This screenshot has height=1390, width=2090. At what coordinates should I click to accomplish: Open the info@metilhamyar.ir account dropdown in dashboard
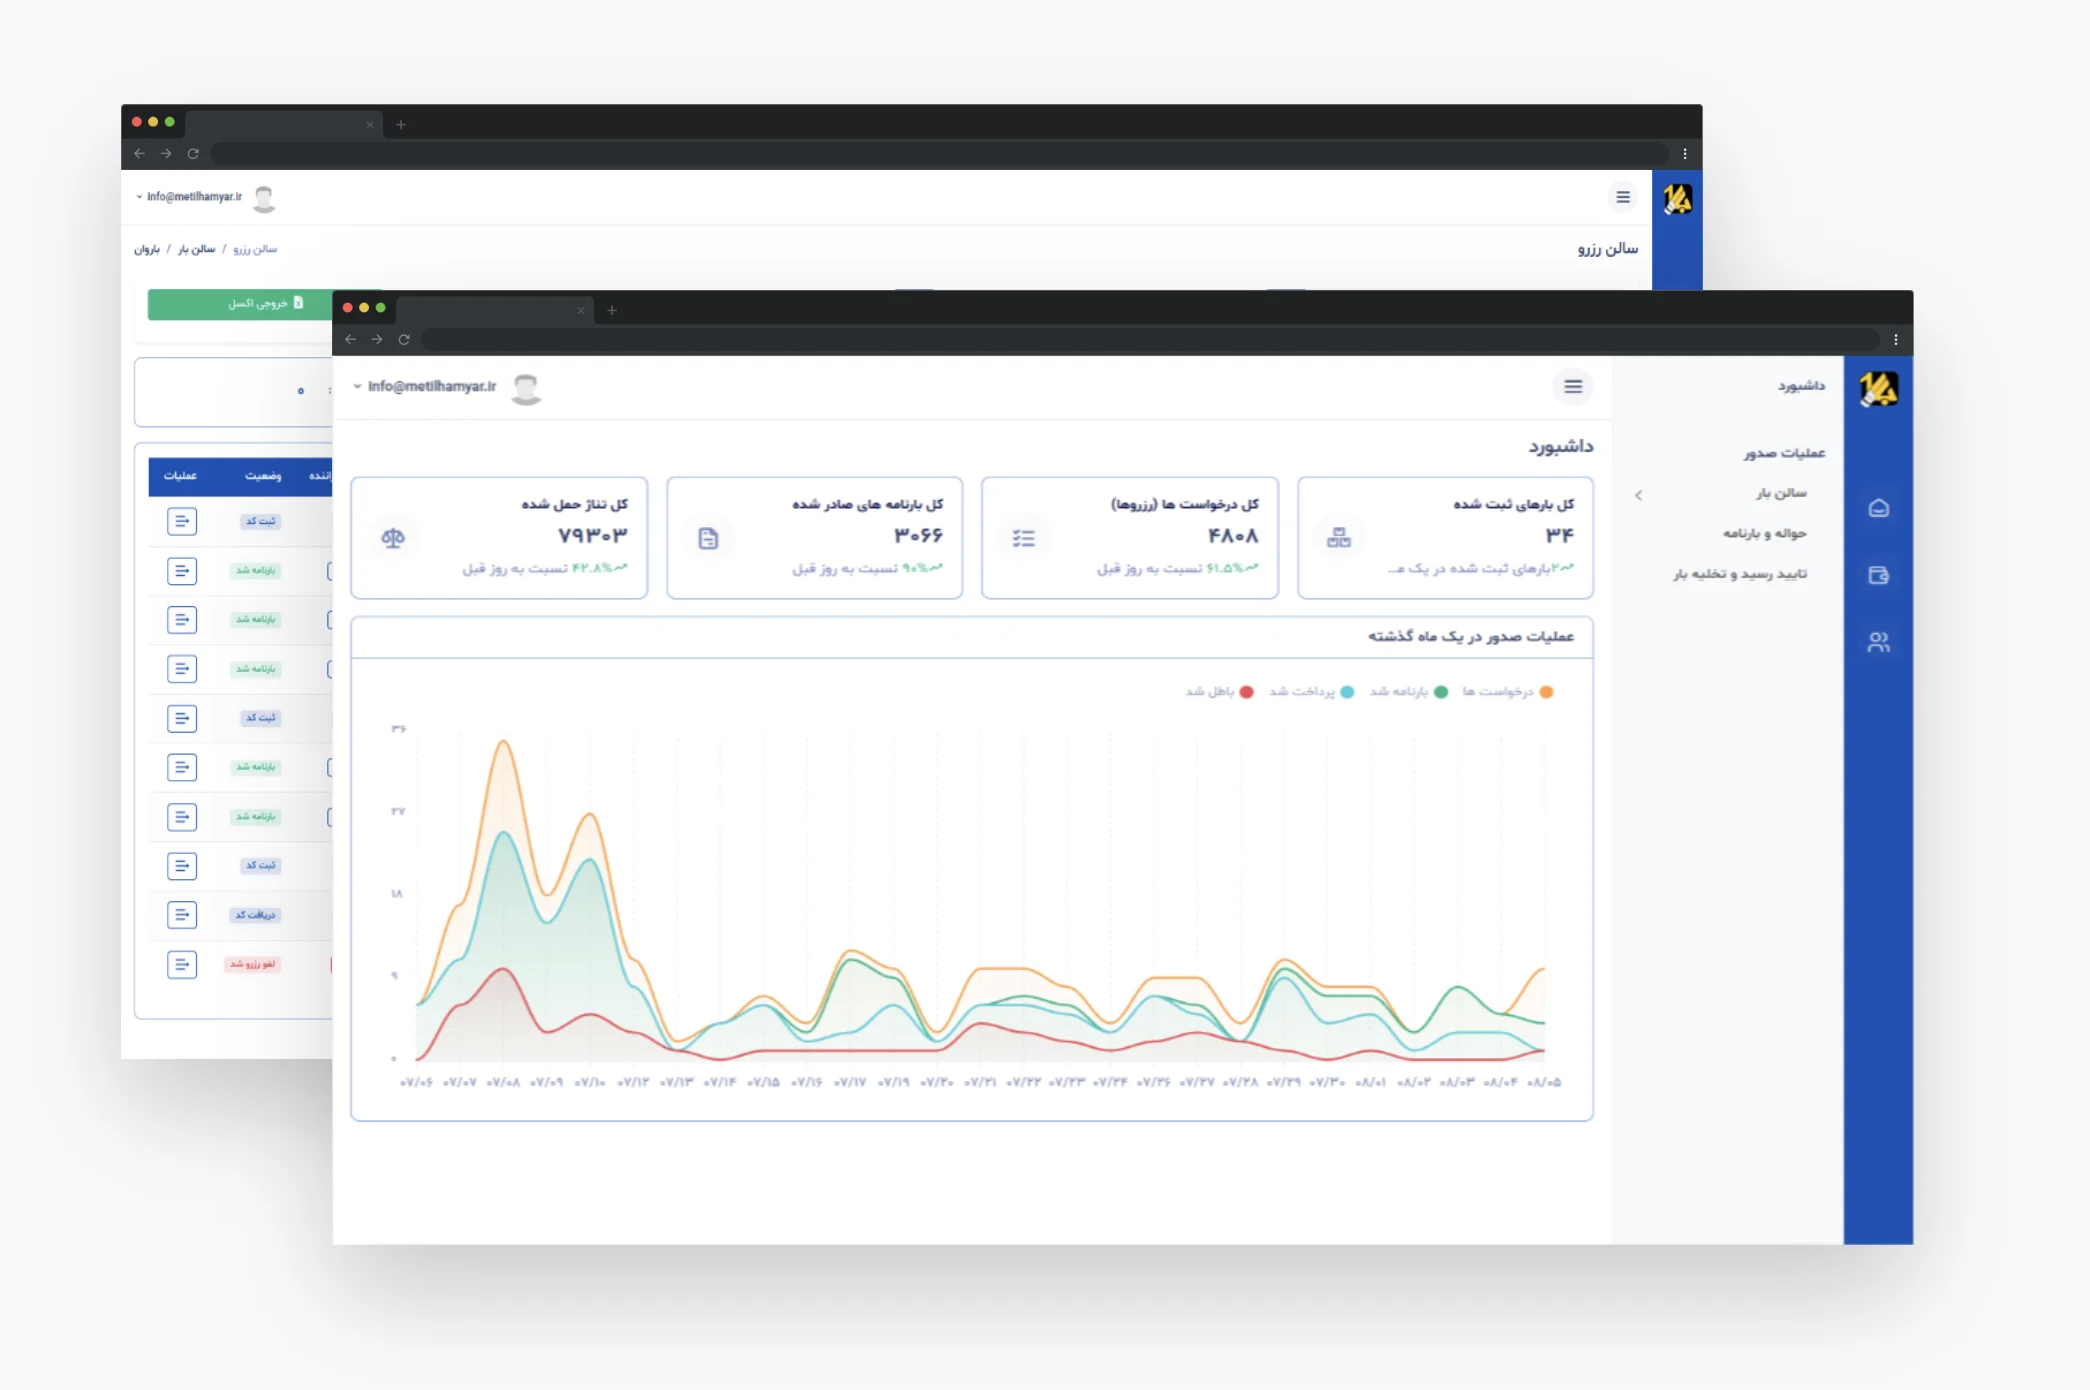pos(431,386)
